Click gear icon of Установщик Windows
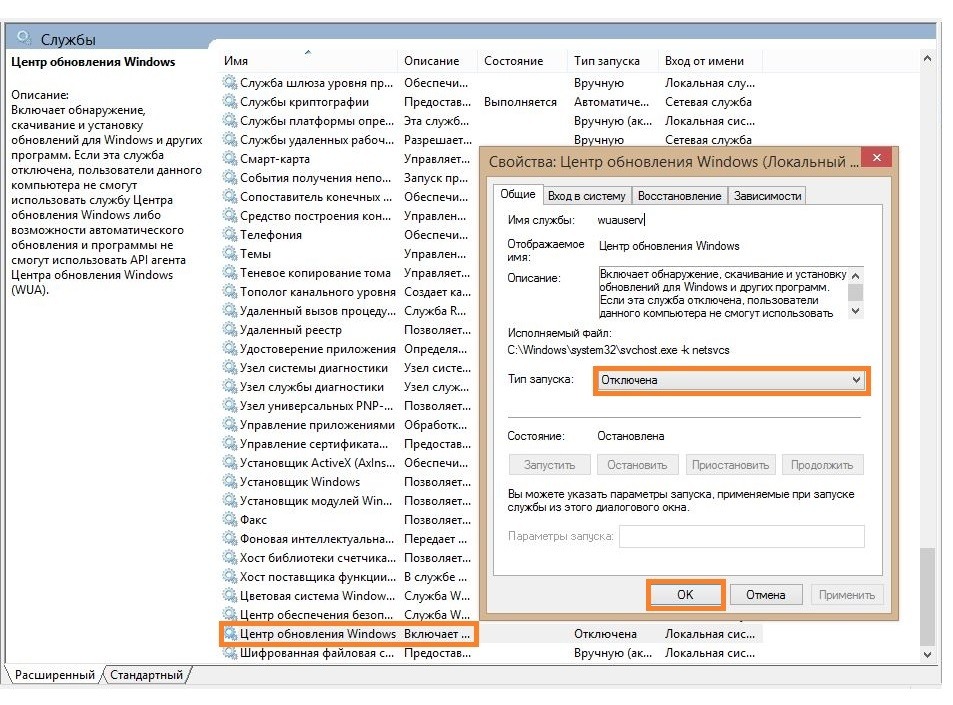The height and width of the screenshot is (705, 953). click(229, 481)
